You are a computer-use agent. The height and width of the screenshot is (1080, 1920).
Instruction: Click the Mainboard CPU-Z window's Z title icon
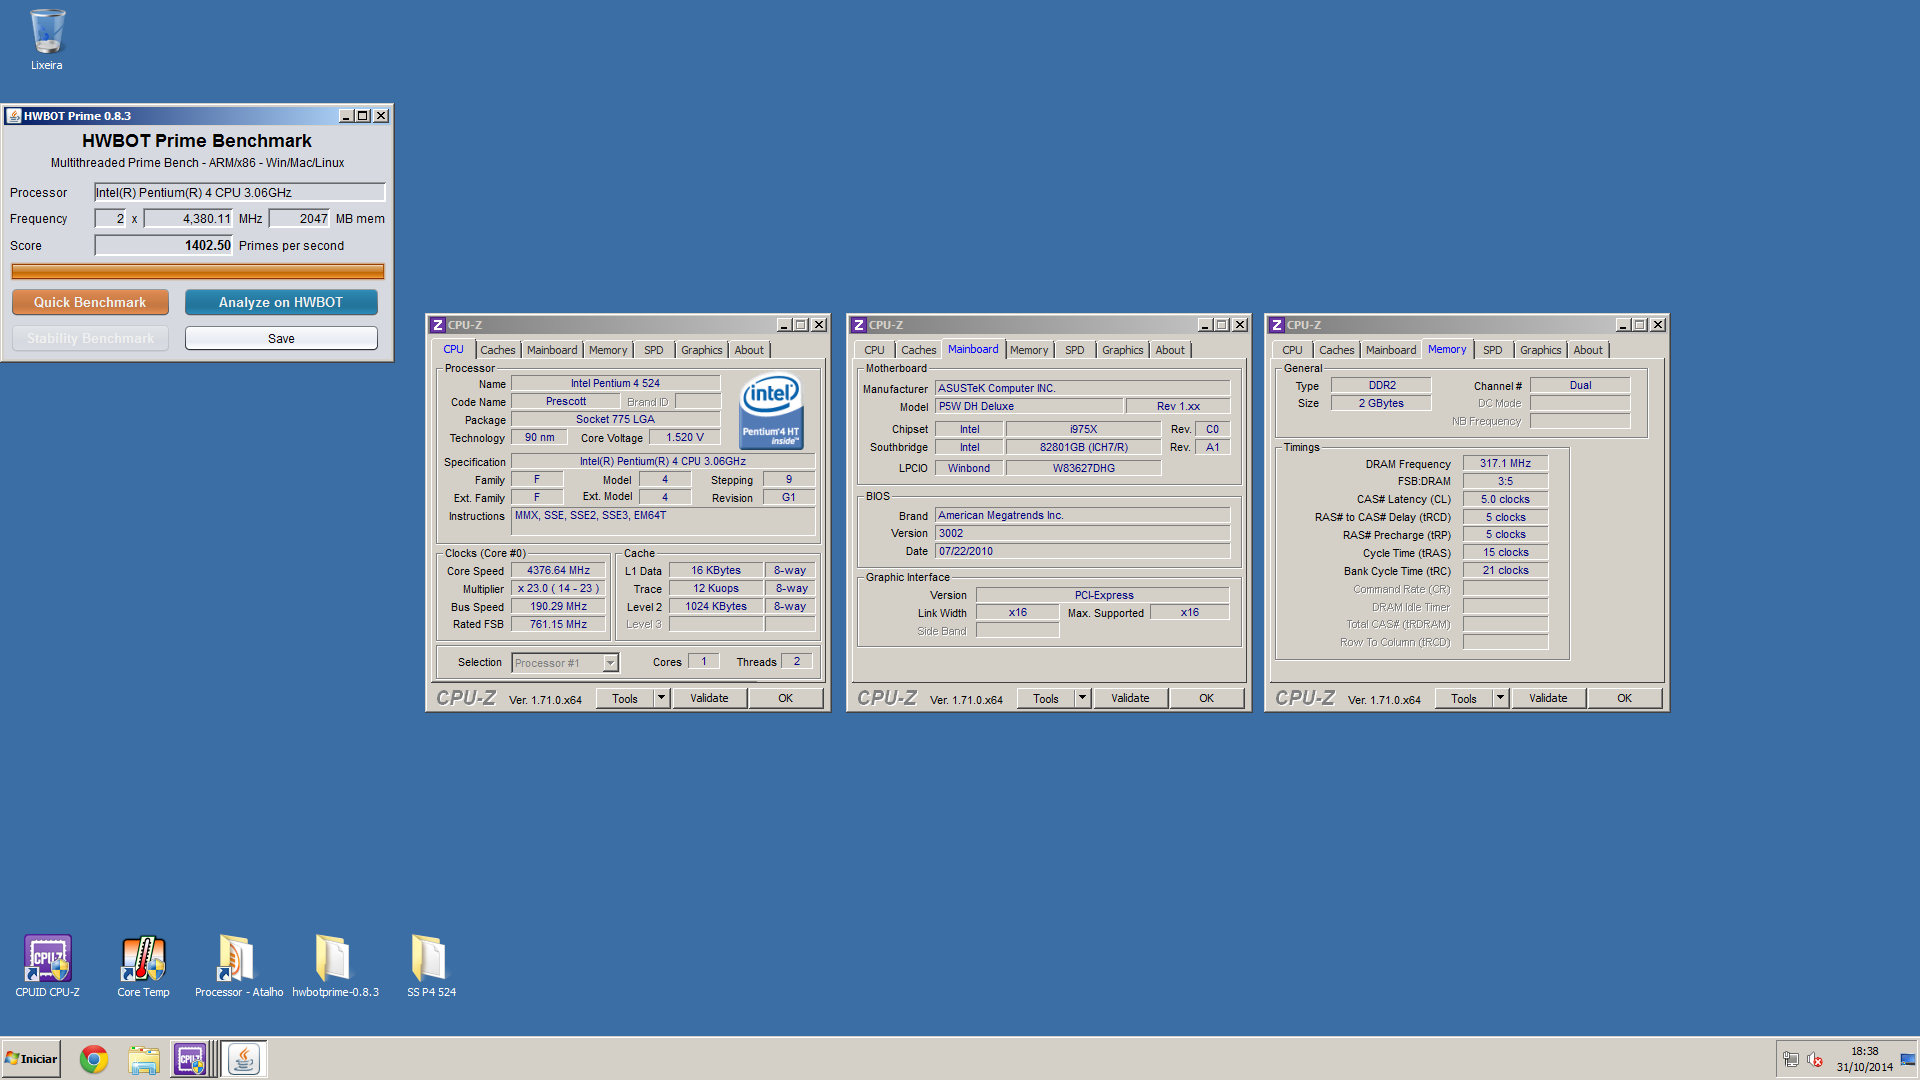(858, 325)
